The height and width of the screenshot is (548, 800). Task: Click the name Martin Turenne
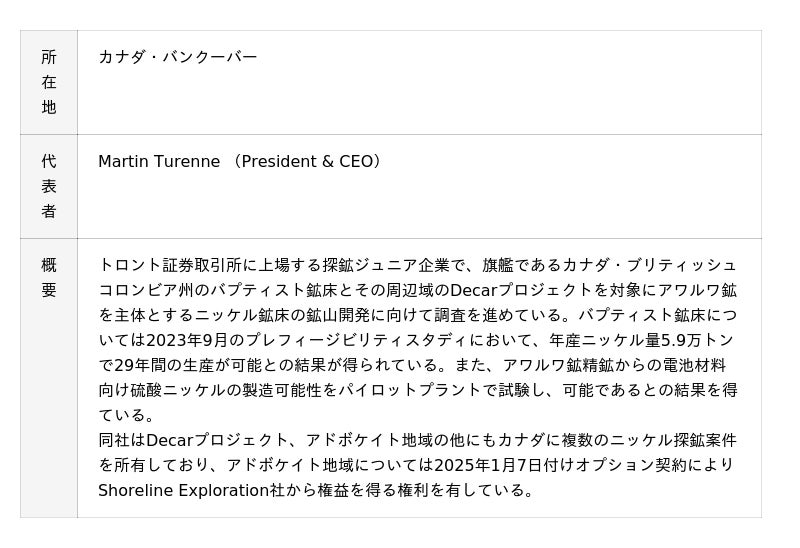pos(159,161)
